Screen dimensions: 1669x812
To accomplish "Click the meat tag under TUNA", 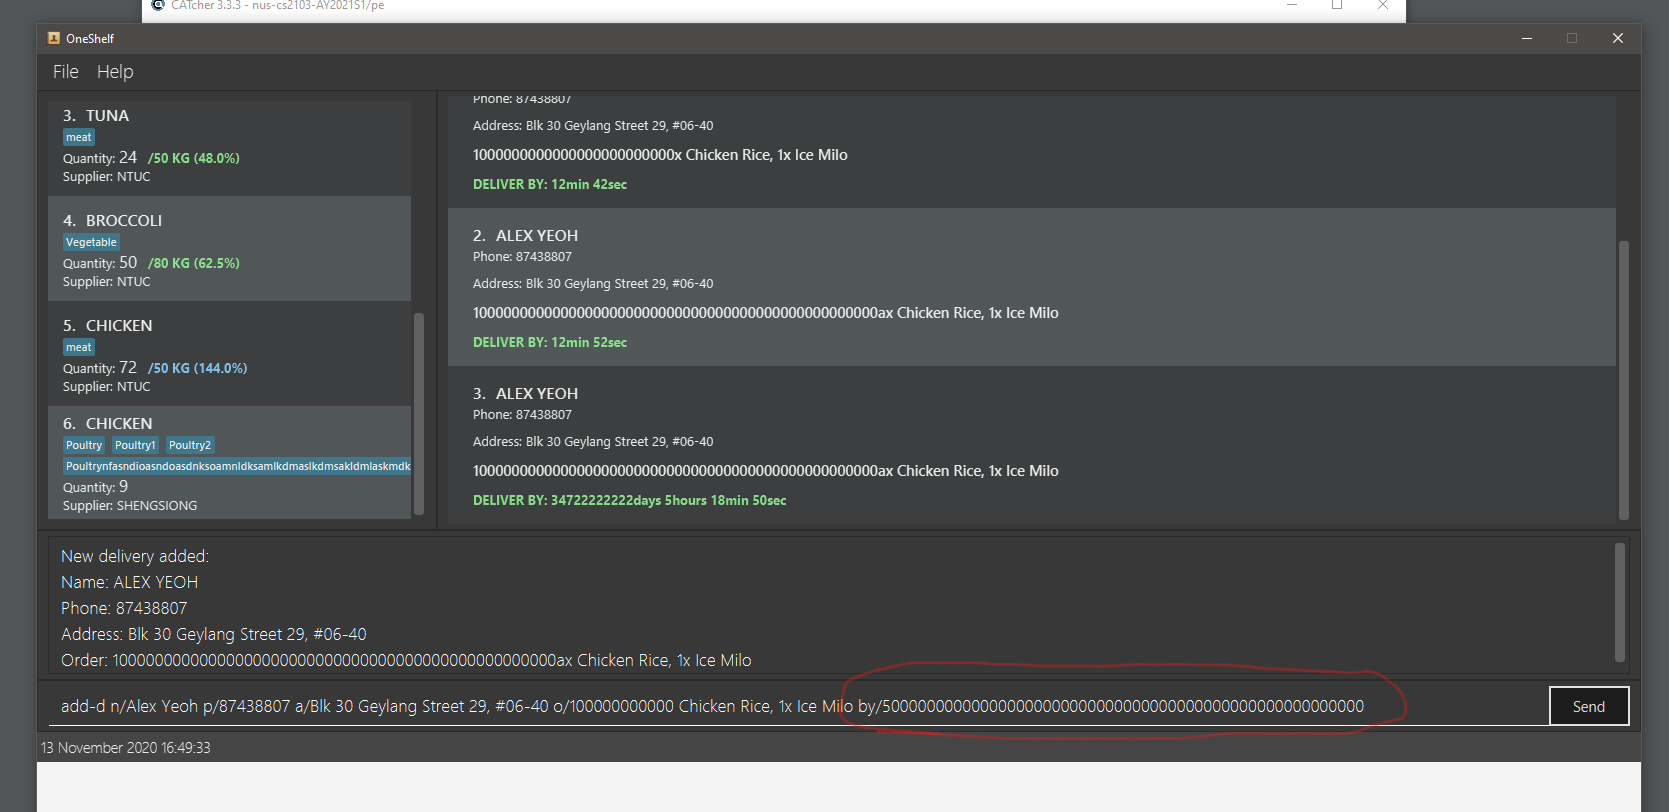I will [79, 137].
